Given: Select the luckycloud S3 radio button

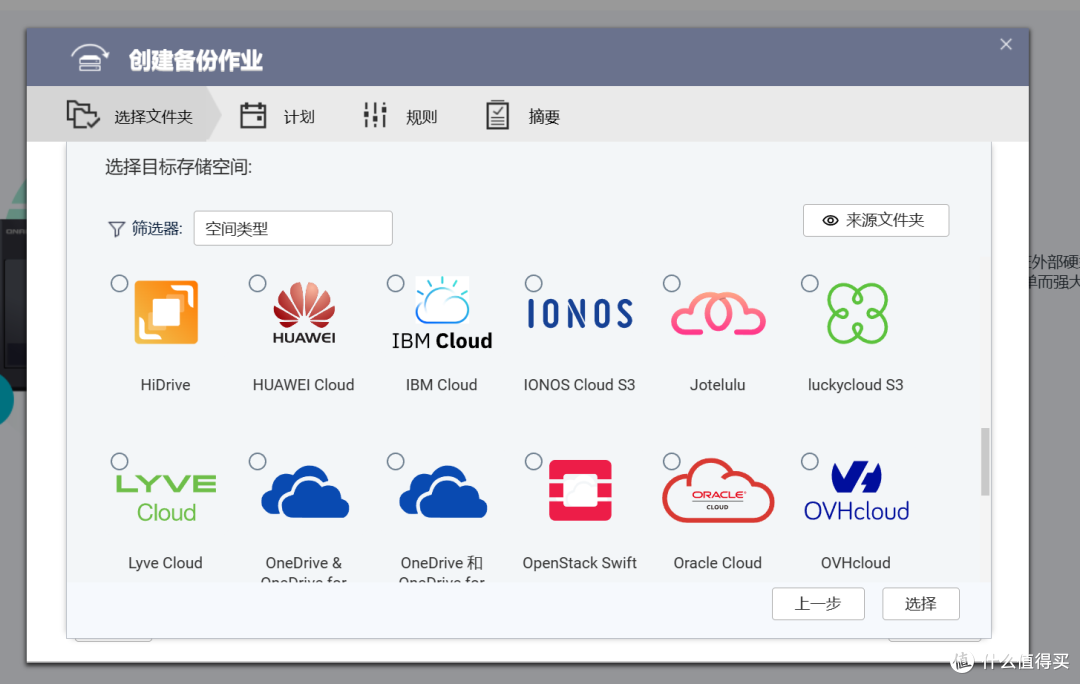Looking at the screenshot, I should (810, 283).
